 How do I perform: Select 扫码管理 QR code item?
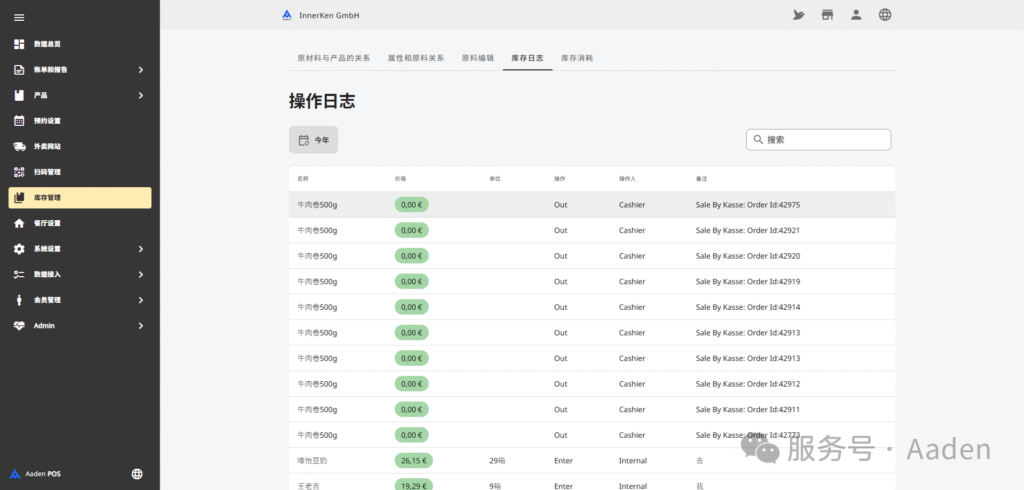pos(47,172)
